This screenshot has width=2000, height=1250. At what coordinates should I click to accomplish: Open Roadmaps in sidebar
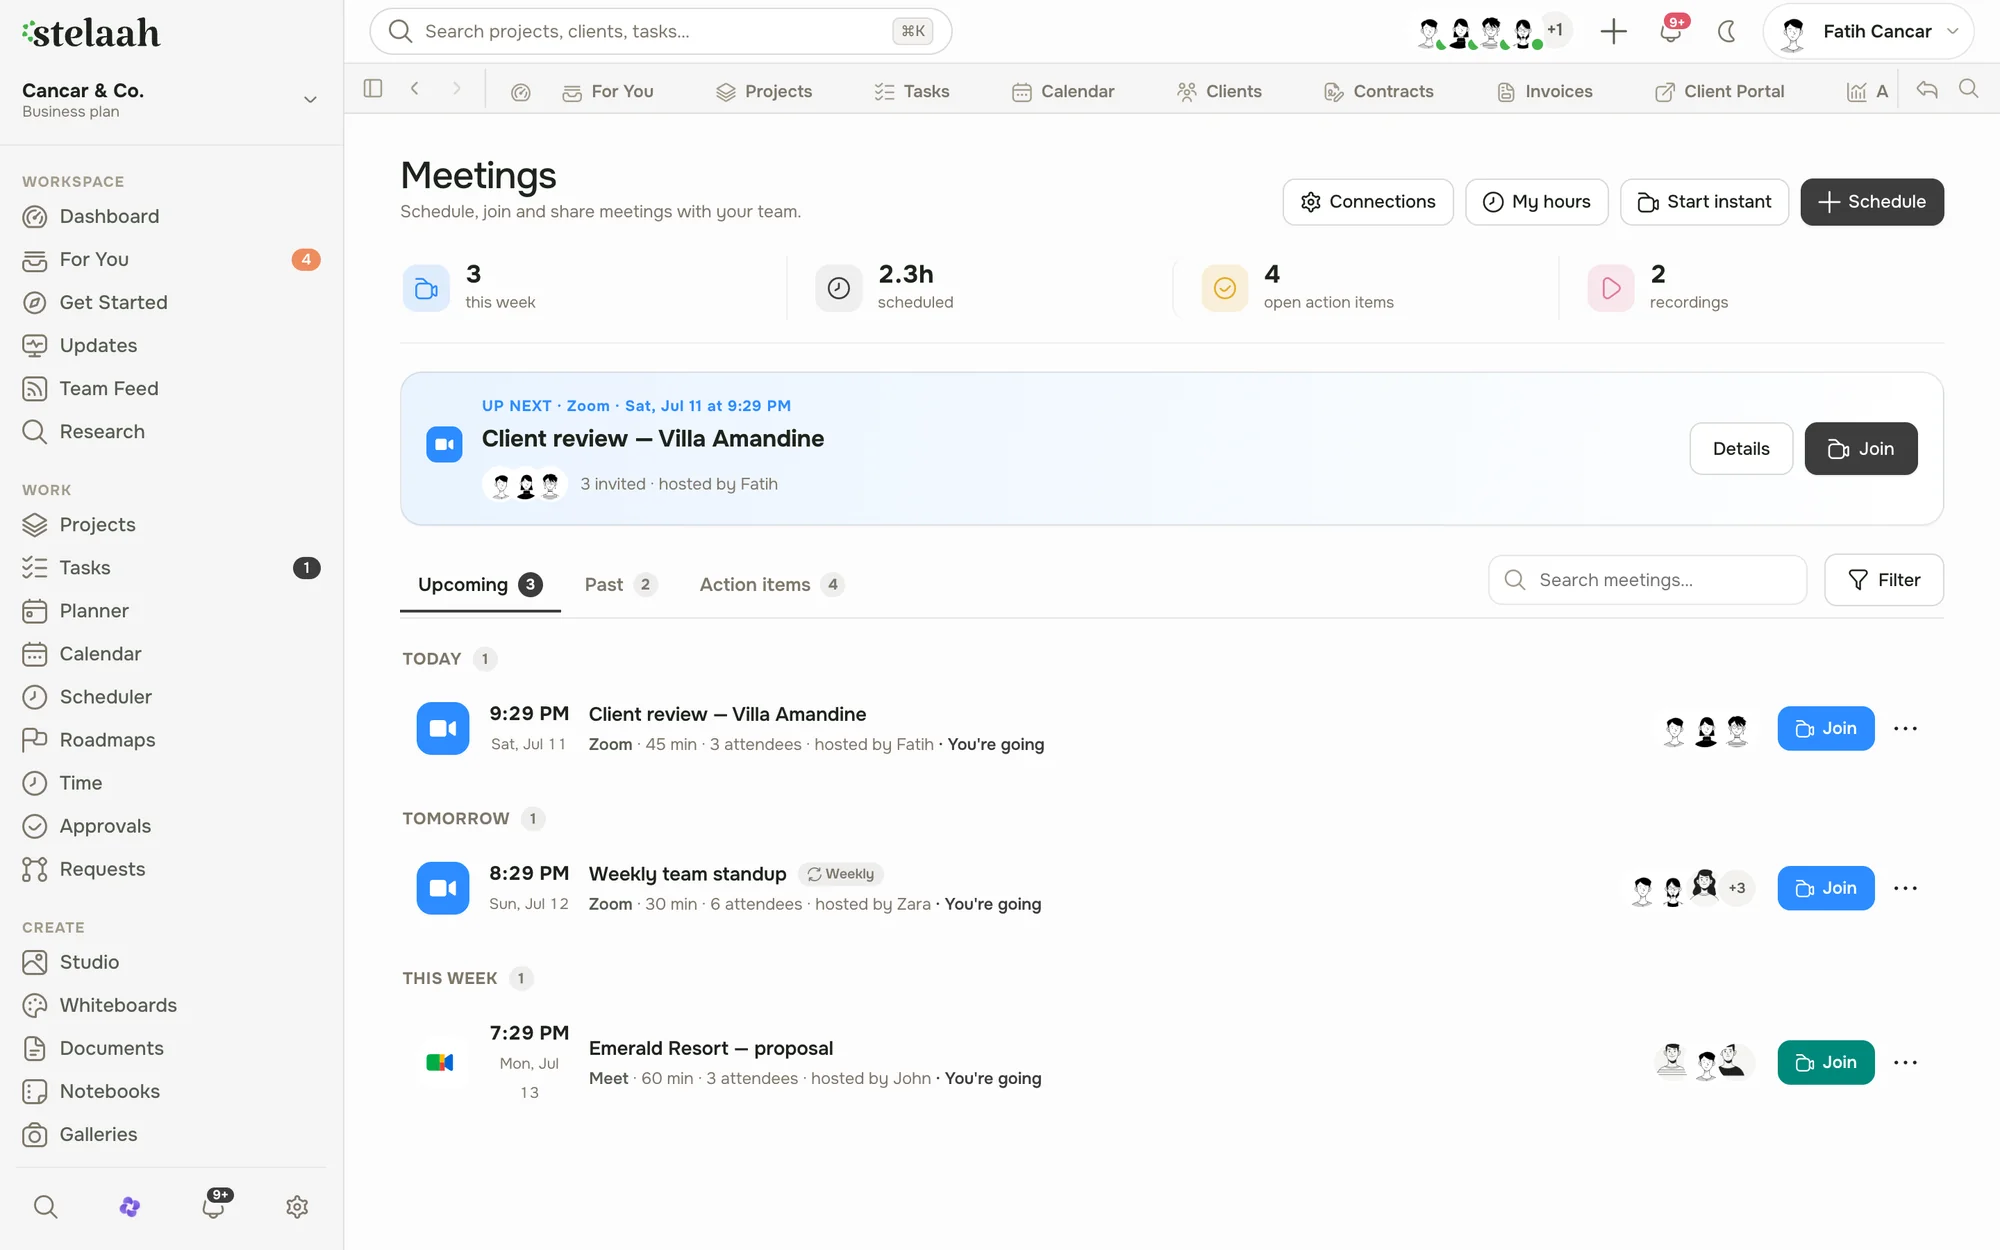point(170,739)
